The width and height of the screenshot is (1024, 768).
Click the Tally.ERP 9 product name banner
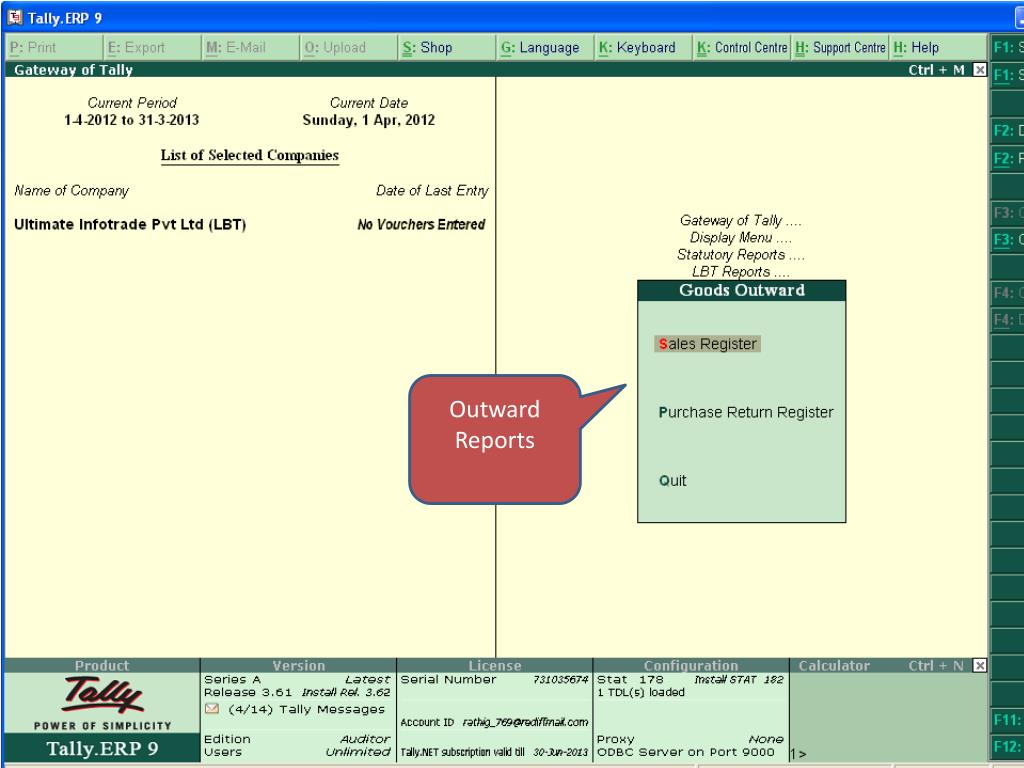tap(102, 748)
